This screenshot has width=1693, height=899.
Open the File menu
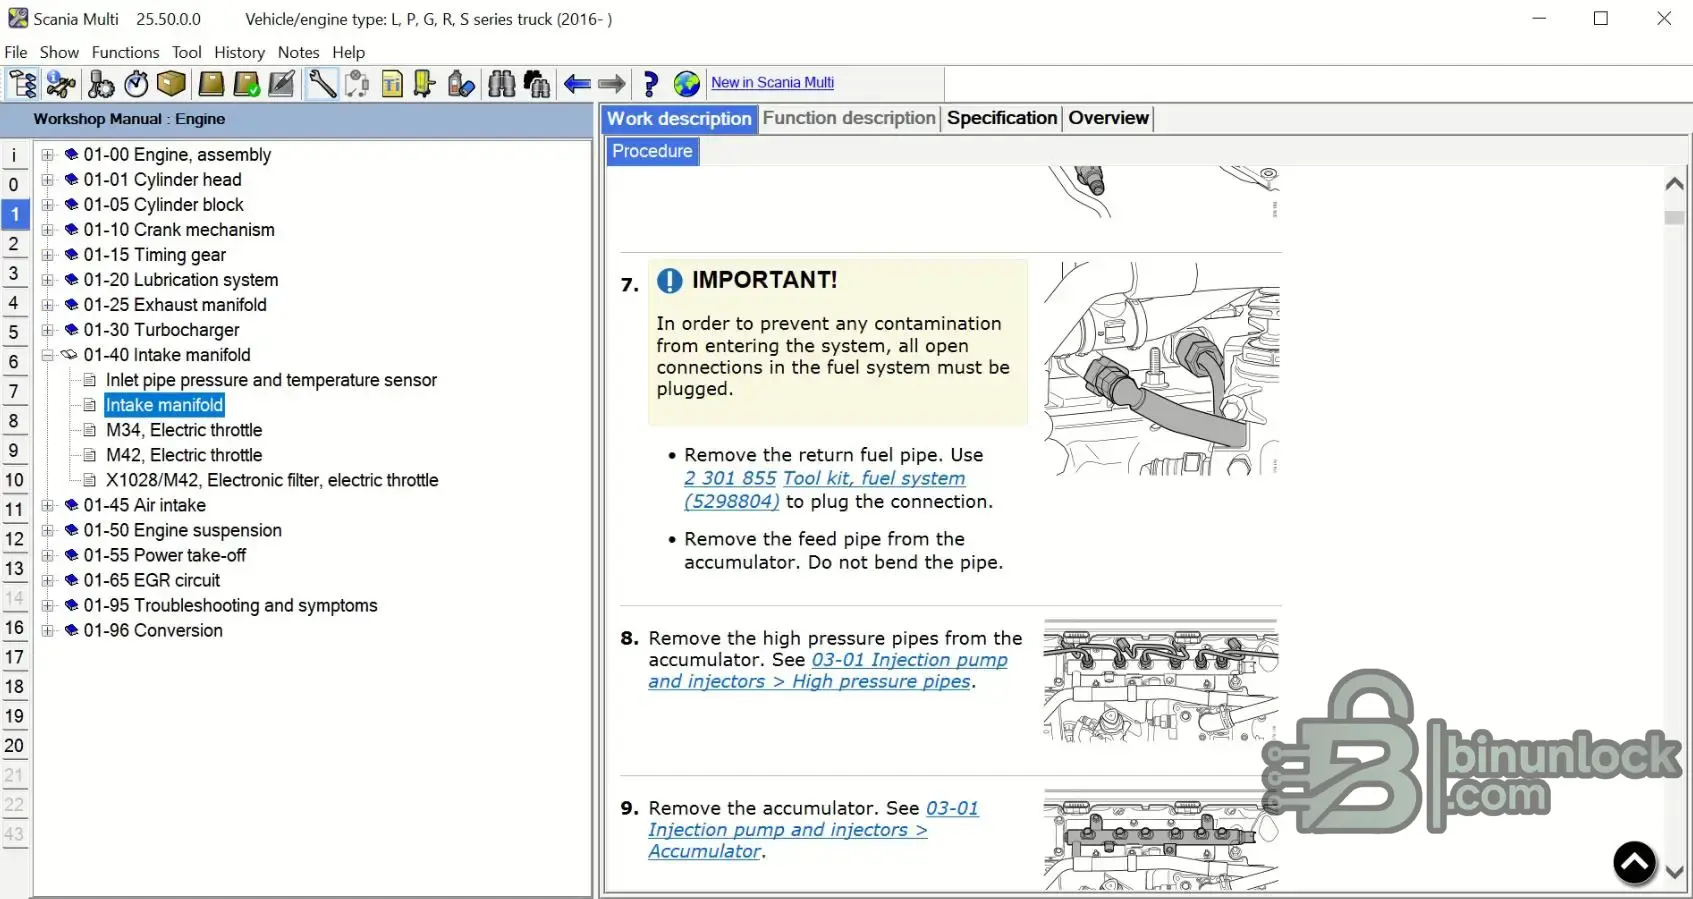16,52
